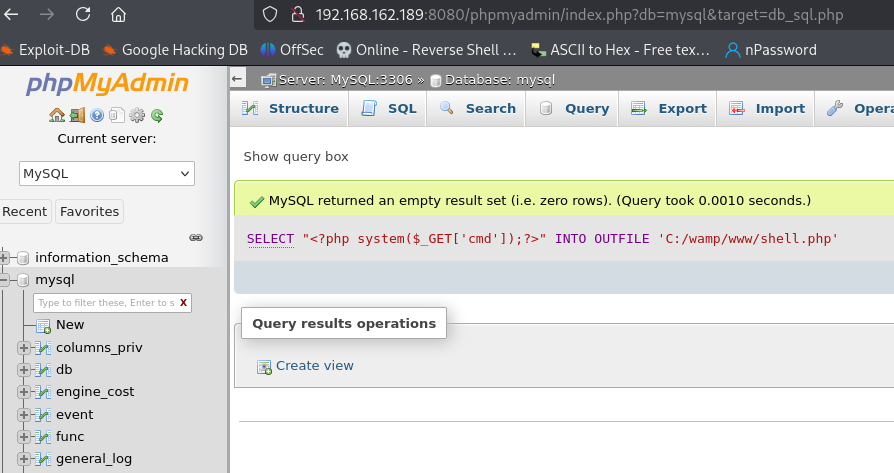Open the event table
Image resolution: width=894 pixels, height=473 pixels.
74,414
